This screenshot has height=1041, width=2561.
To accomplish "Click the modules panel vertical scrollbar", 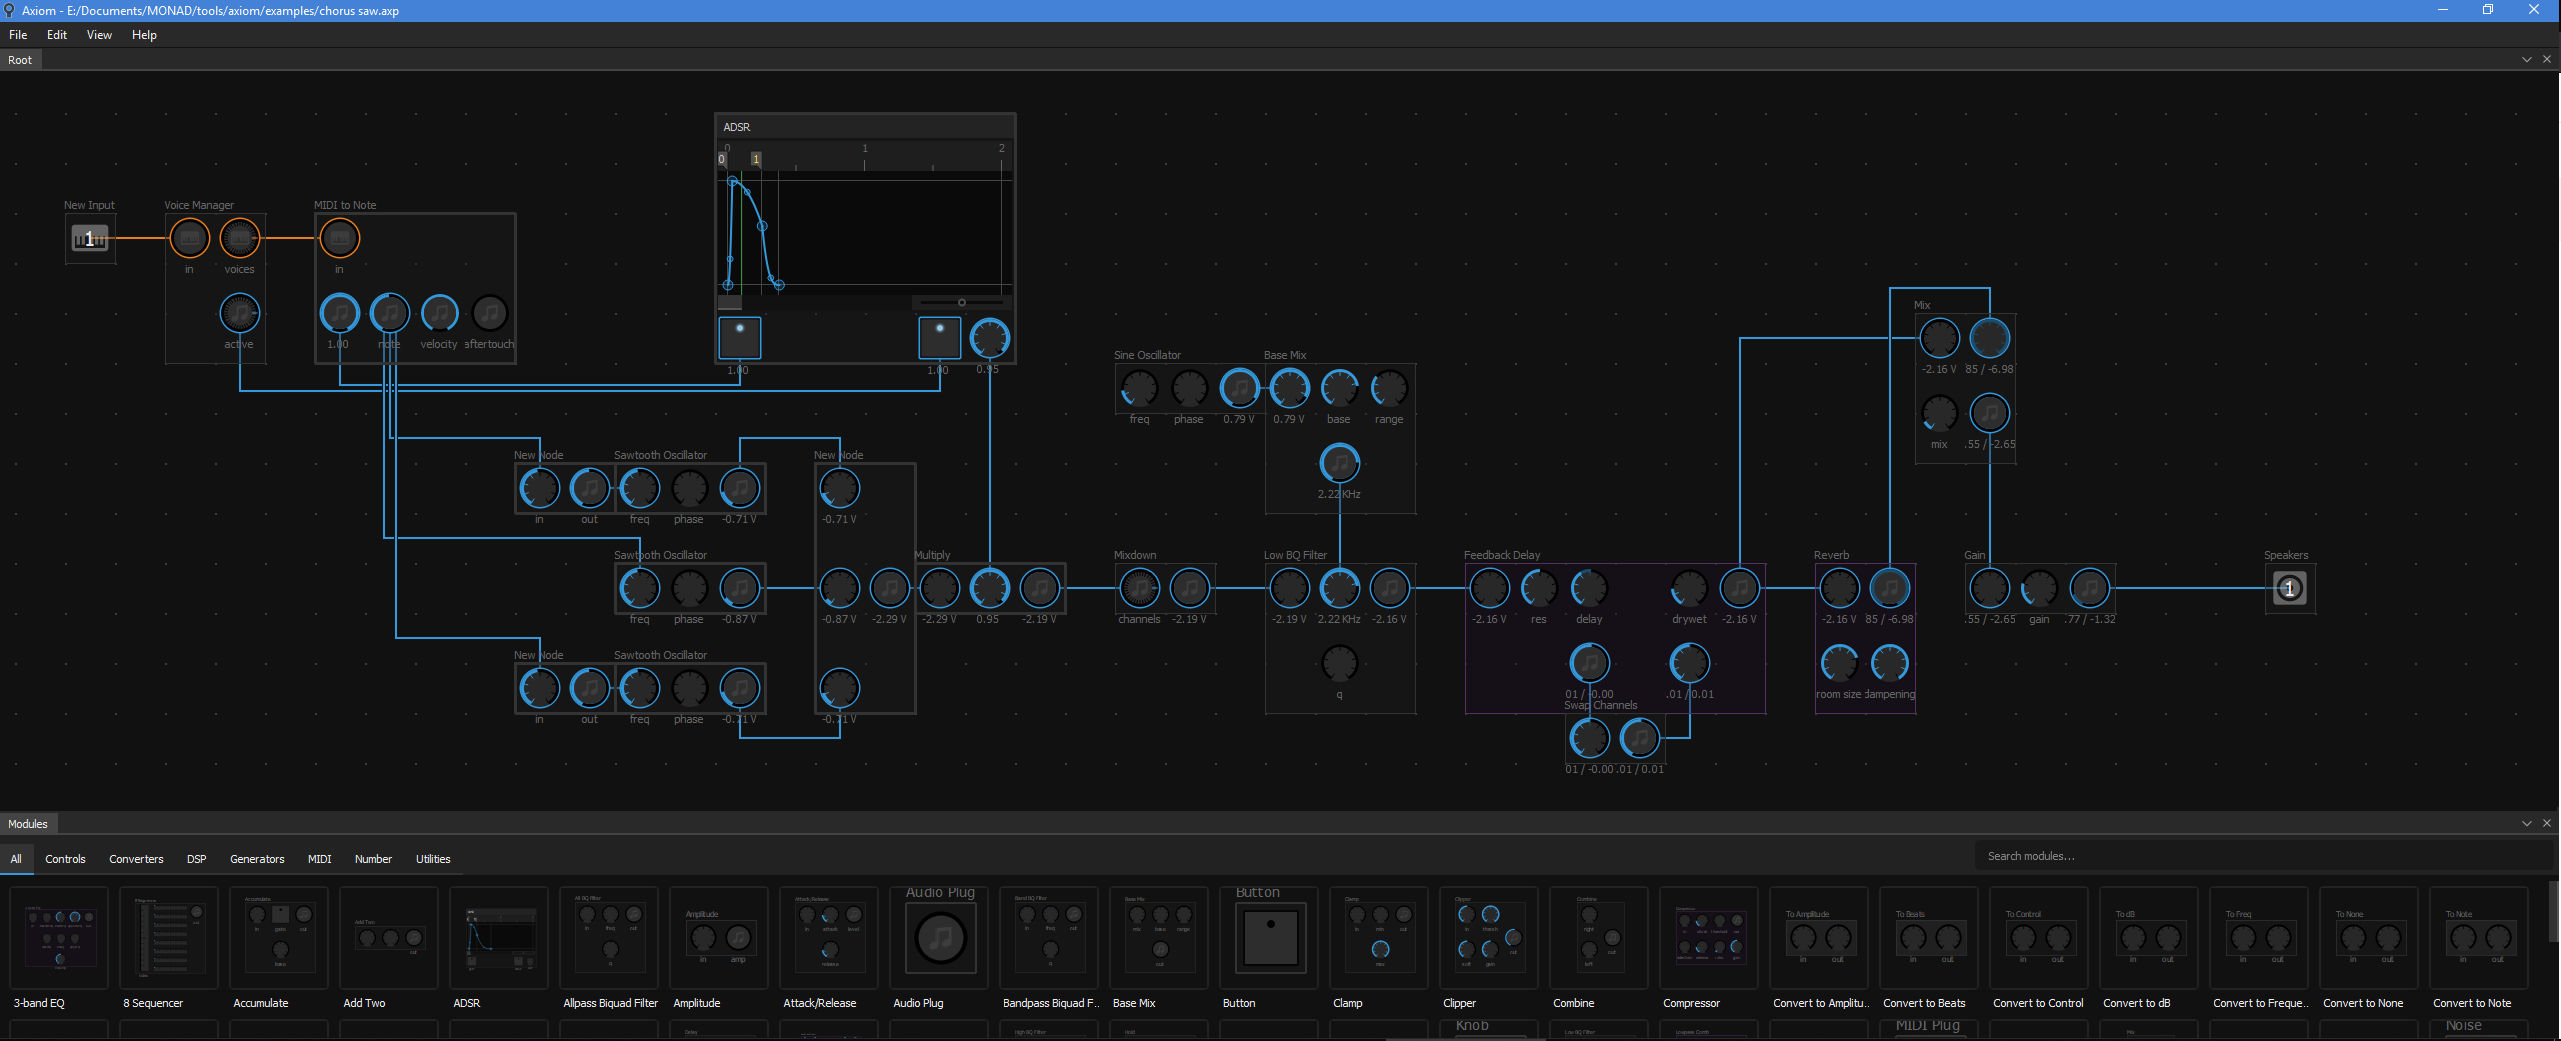I will click(x=2555, y=912).
